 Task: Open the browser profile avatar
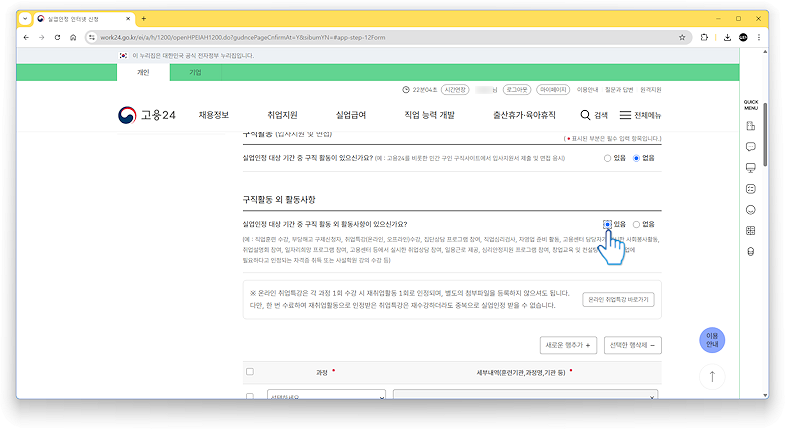click(743, 38)
